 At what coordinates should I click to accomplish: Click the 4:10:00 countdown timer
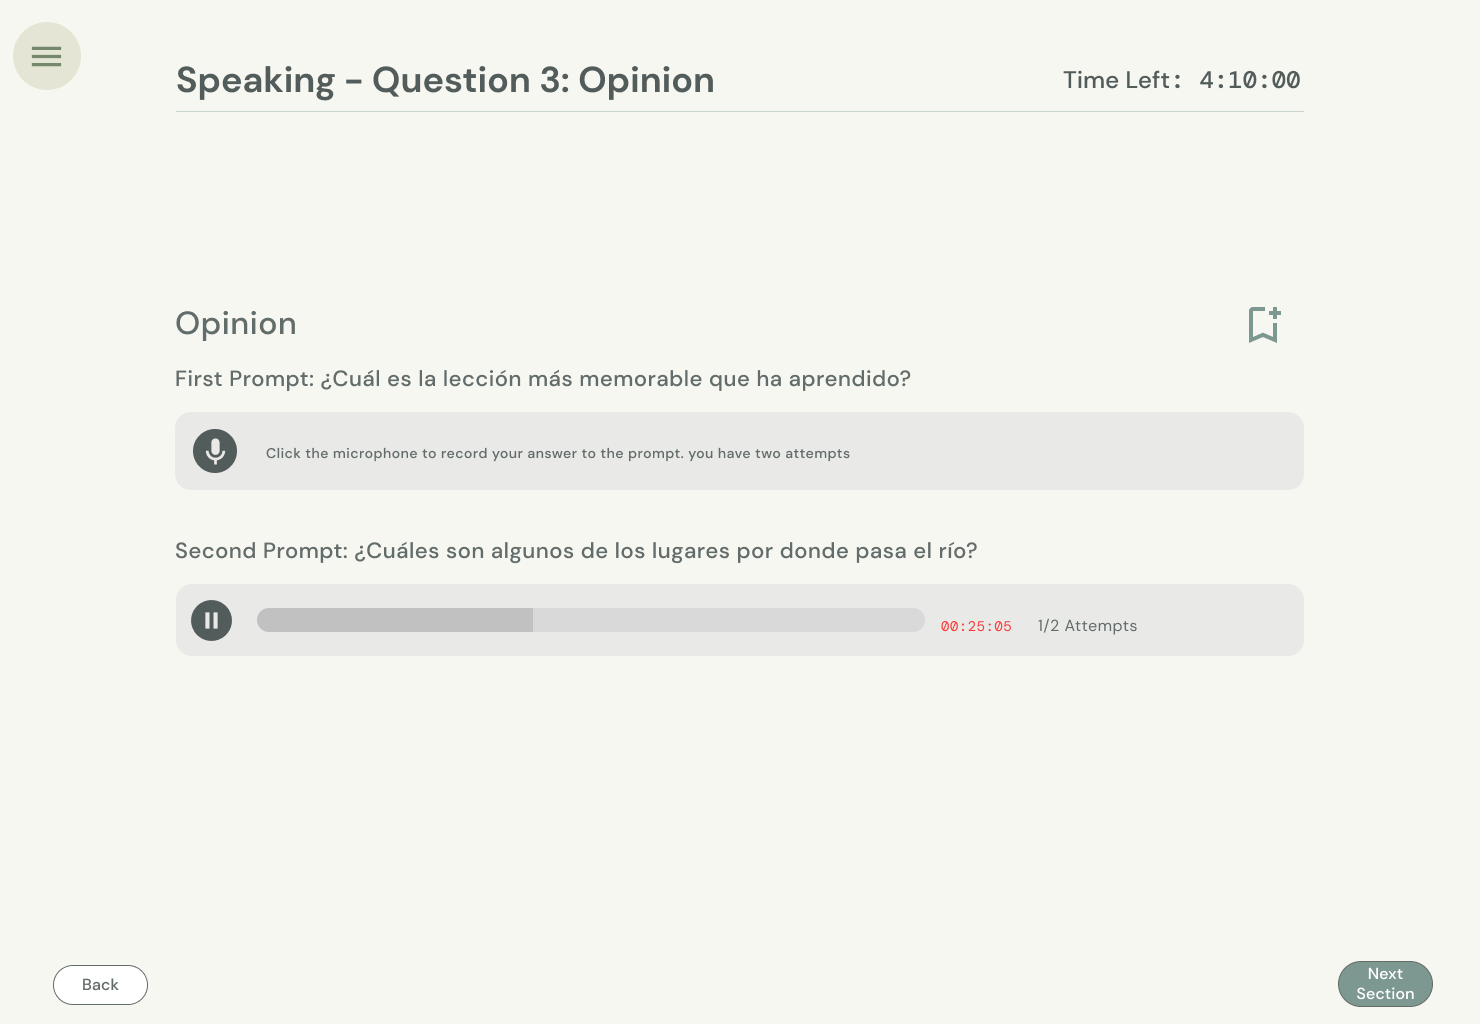click(x=1250, y=80)
